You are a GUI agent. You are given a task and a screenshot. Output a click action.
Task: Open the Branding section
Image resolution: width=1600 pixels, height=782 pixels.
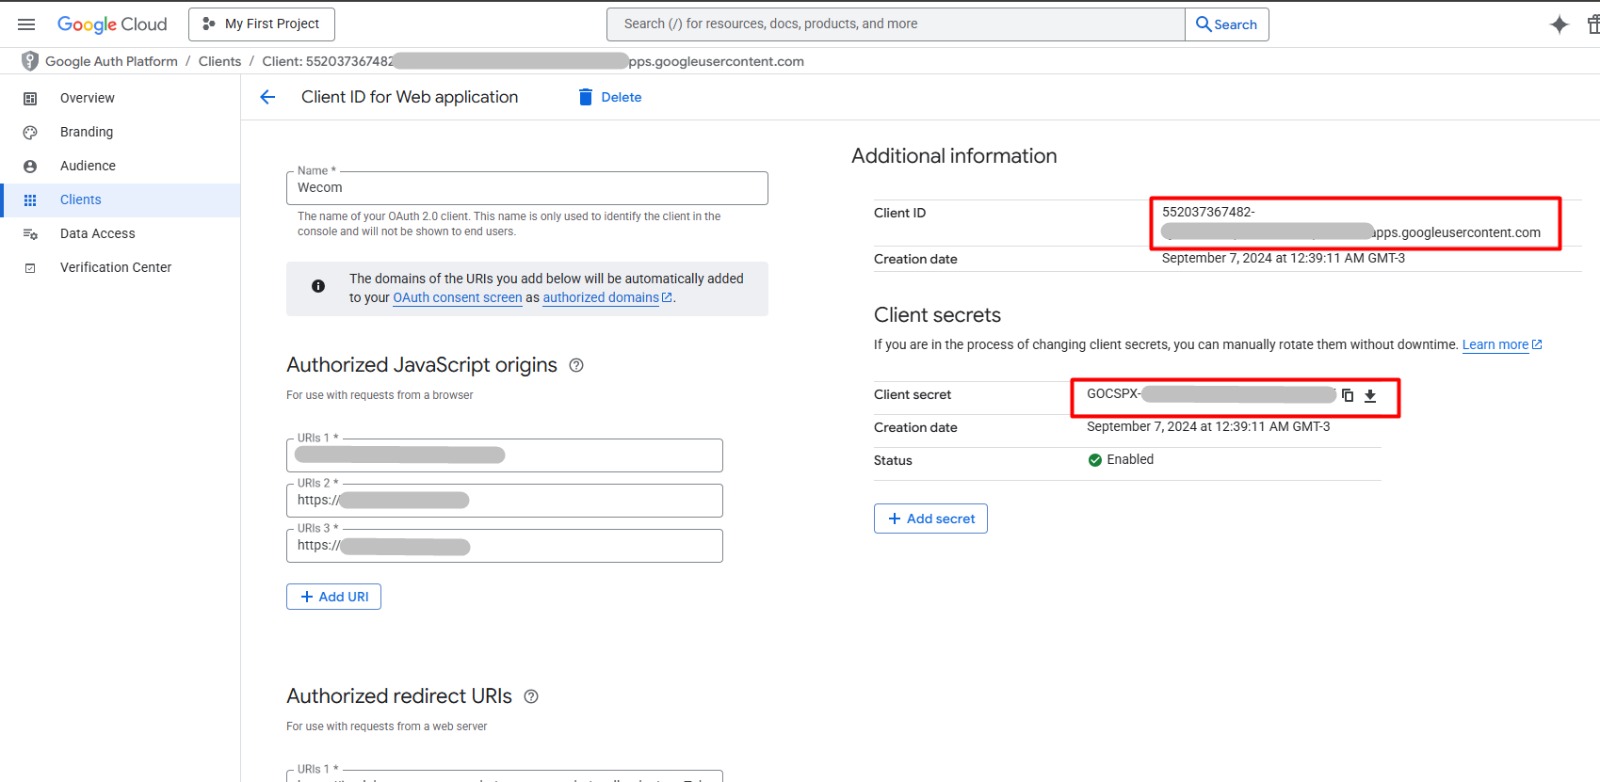(x=86, y=132)
